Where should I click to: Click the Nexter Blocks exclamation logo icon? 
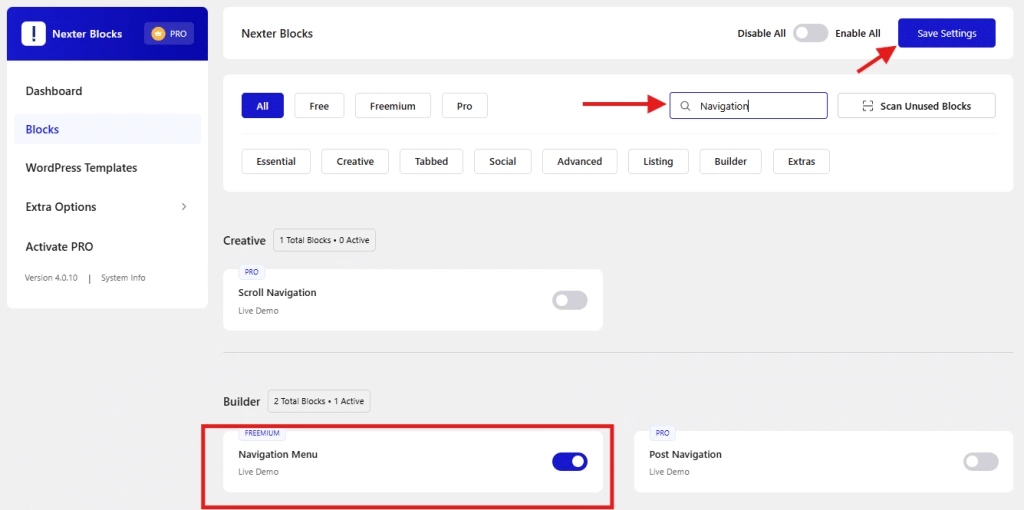pyautogui.click(x=33, y=34)
